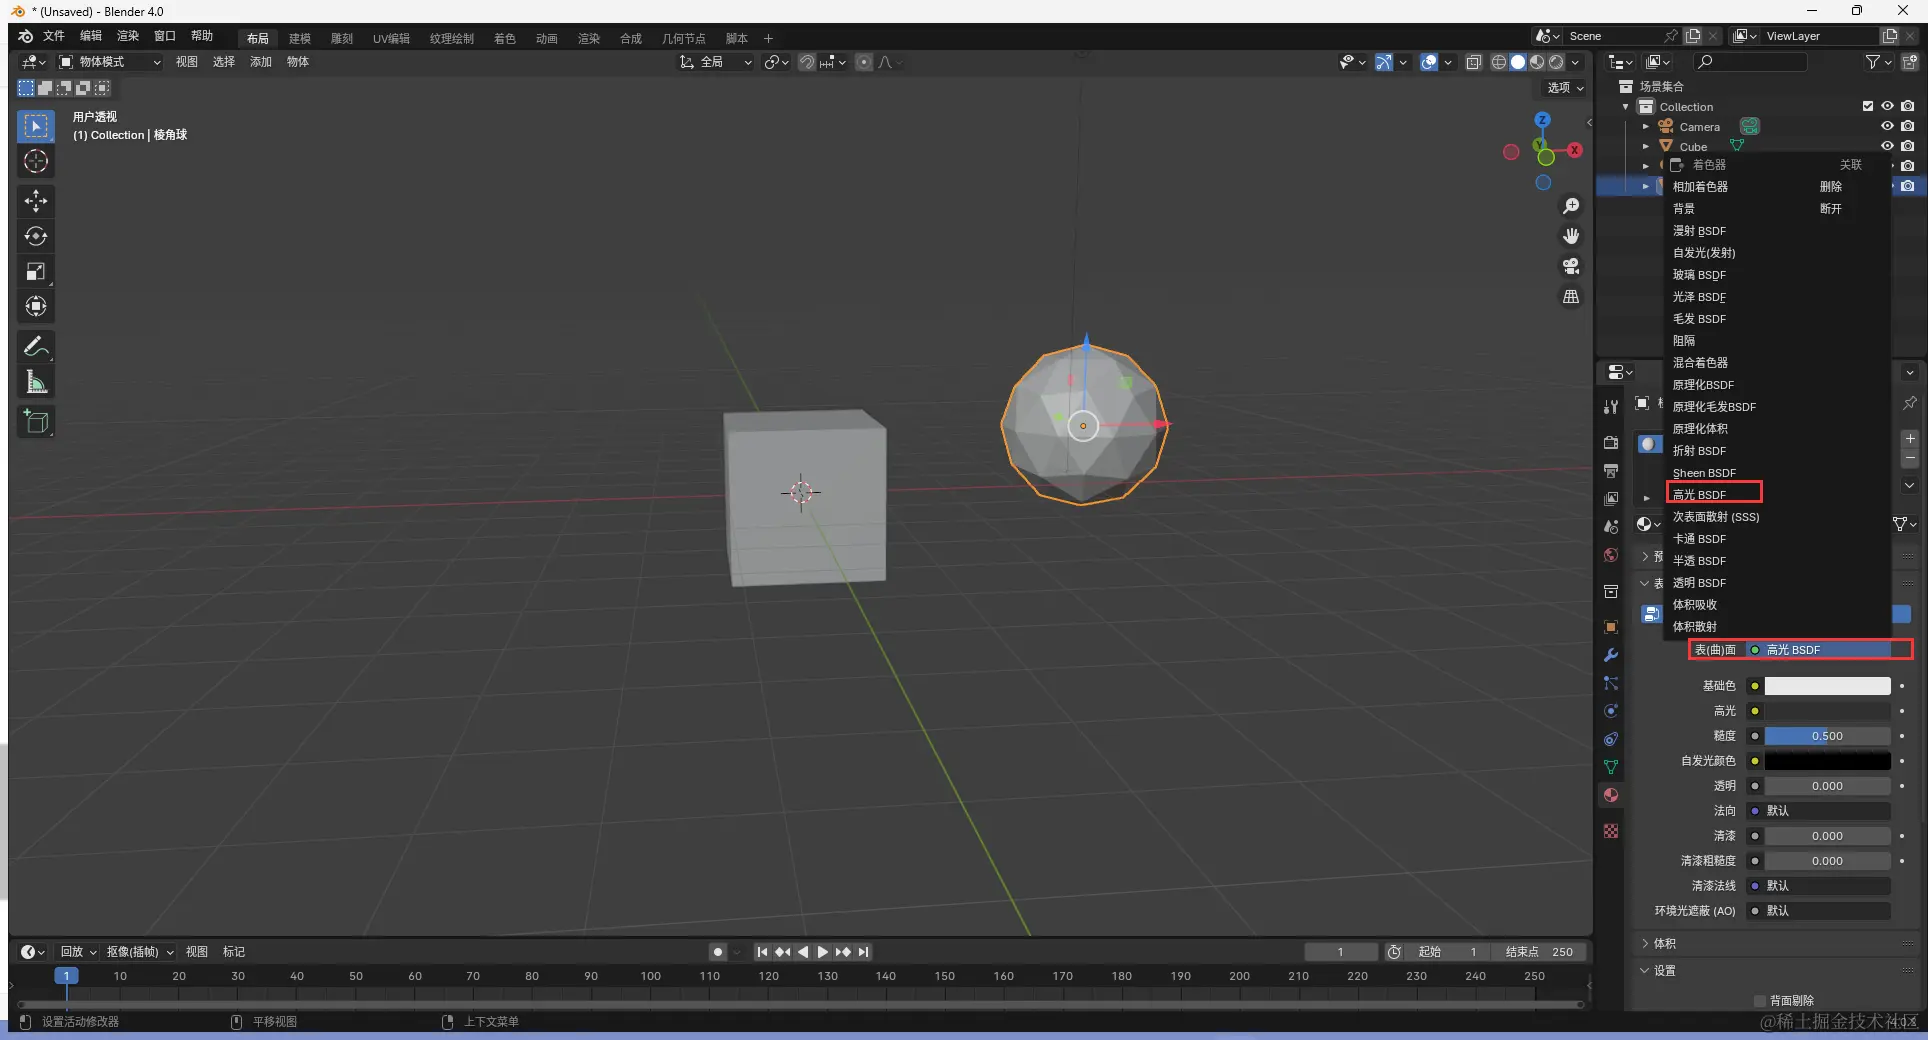Open the object mode dropdown

[110, 62]
